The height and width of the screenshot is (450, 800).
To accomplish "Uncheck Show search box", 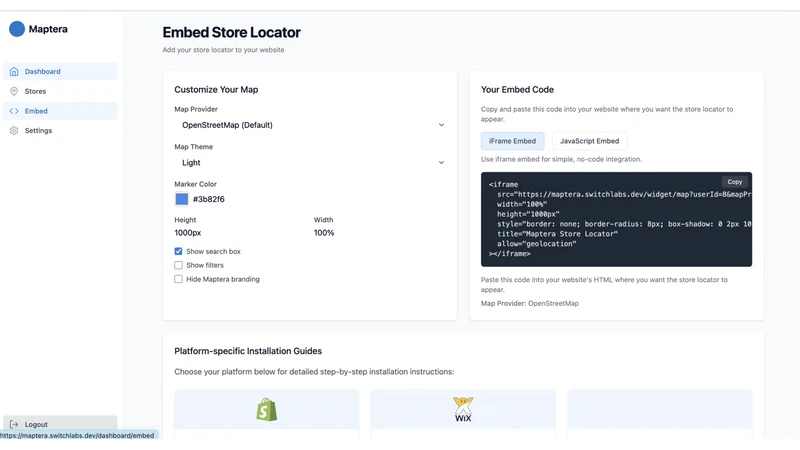I will click(178, 251).
